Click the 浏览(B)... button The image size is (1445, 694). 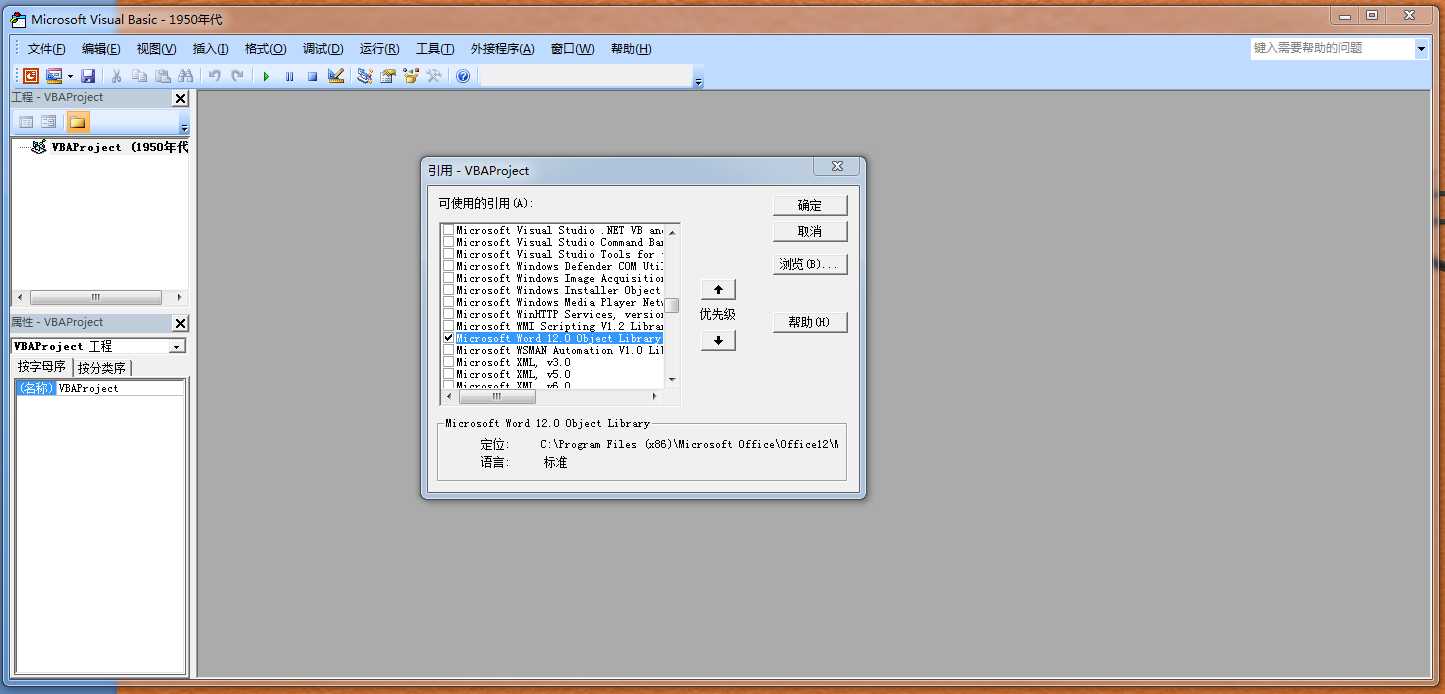810,264
